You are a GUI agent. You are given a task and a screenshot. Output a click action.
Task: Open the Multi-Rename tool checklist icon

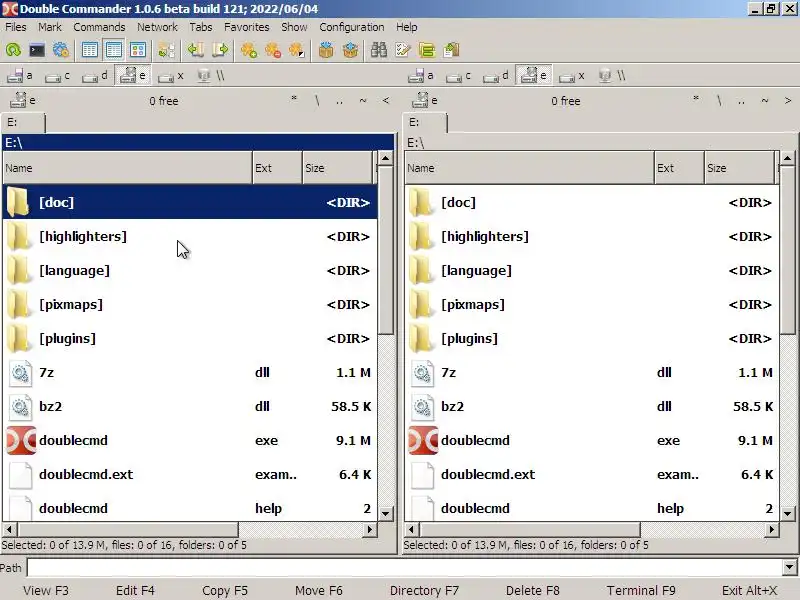point(403,50)
